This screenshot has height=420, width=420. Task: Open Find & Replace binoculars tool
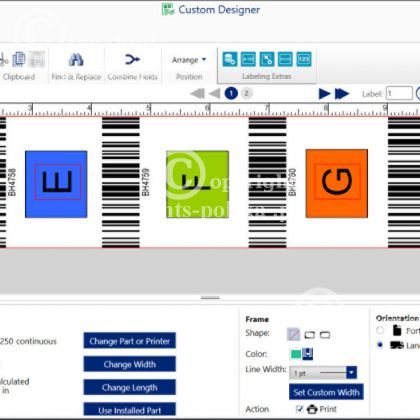click(76, 60)
